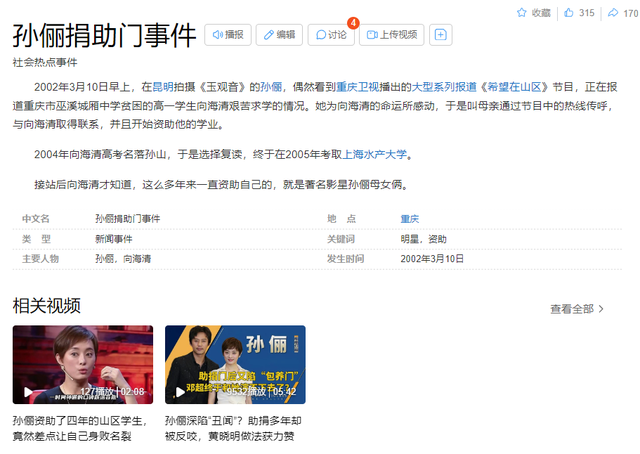This screenshot has height=454, width=640.
Task: Open the 希望在山区 link
Action: coord(514,87)
